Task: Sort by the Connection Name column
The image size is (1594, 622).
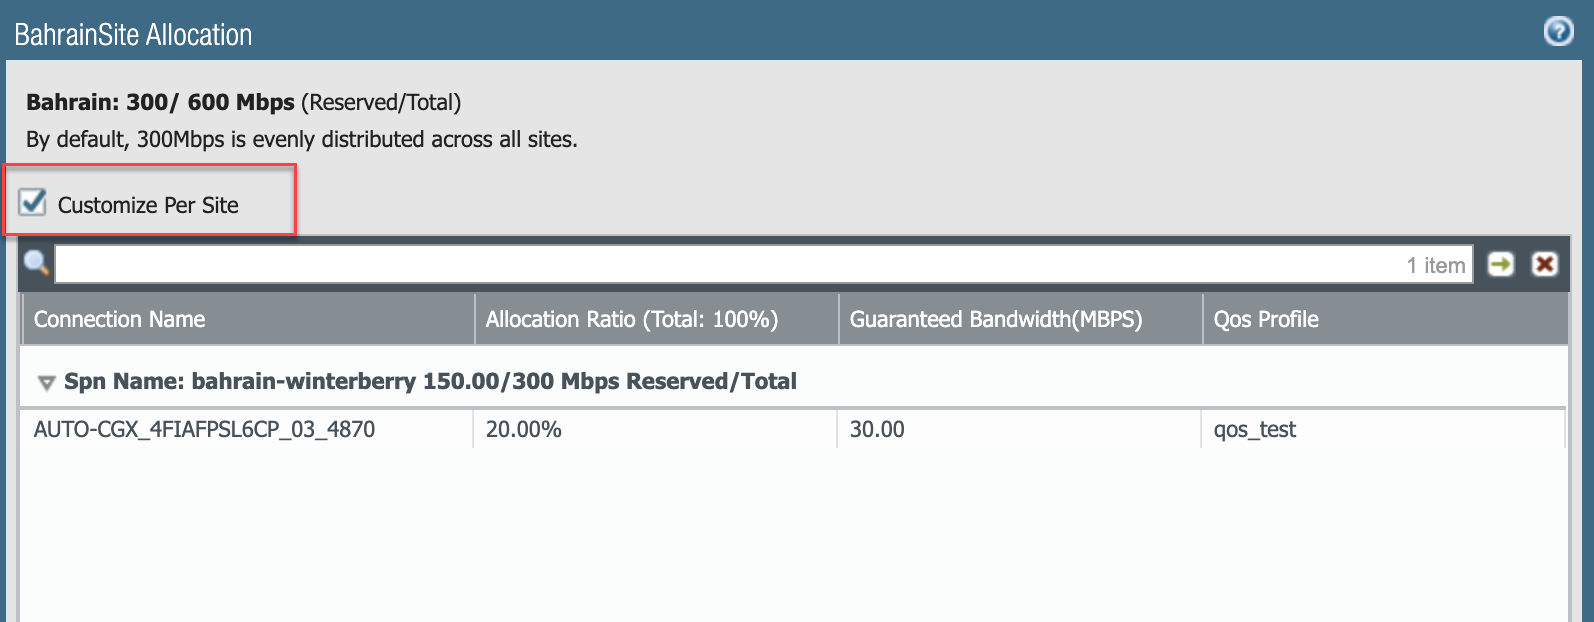Action: [120, 320]
